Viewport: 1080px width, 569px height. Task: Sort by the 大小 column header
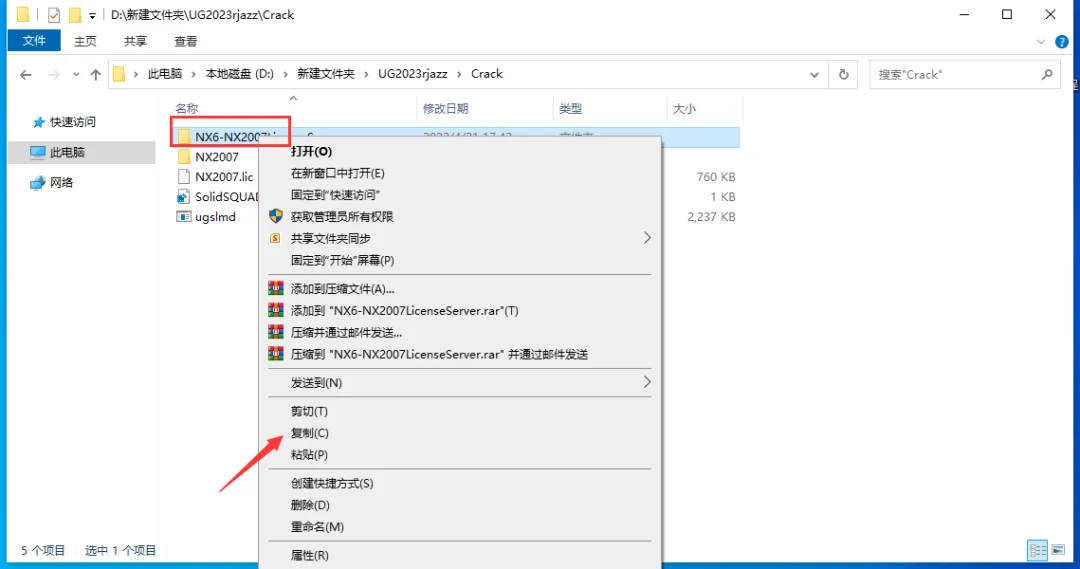[x=684, y=109]
